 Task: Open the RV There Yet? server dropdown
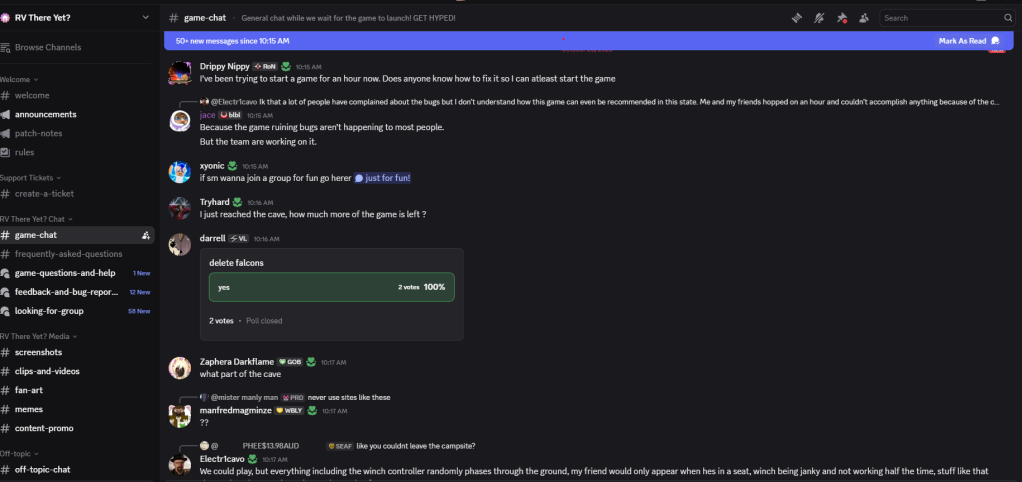pyautogui.click(x=77, y=17)
